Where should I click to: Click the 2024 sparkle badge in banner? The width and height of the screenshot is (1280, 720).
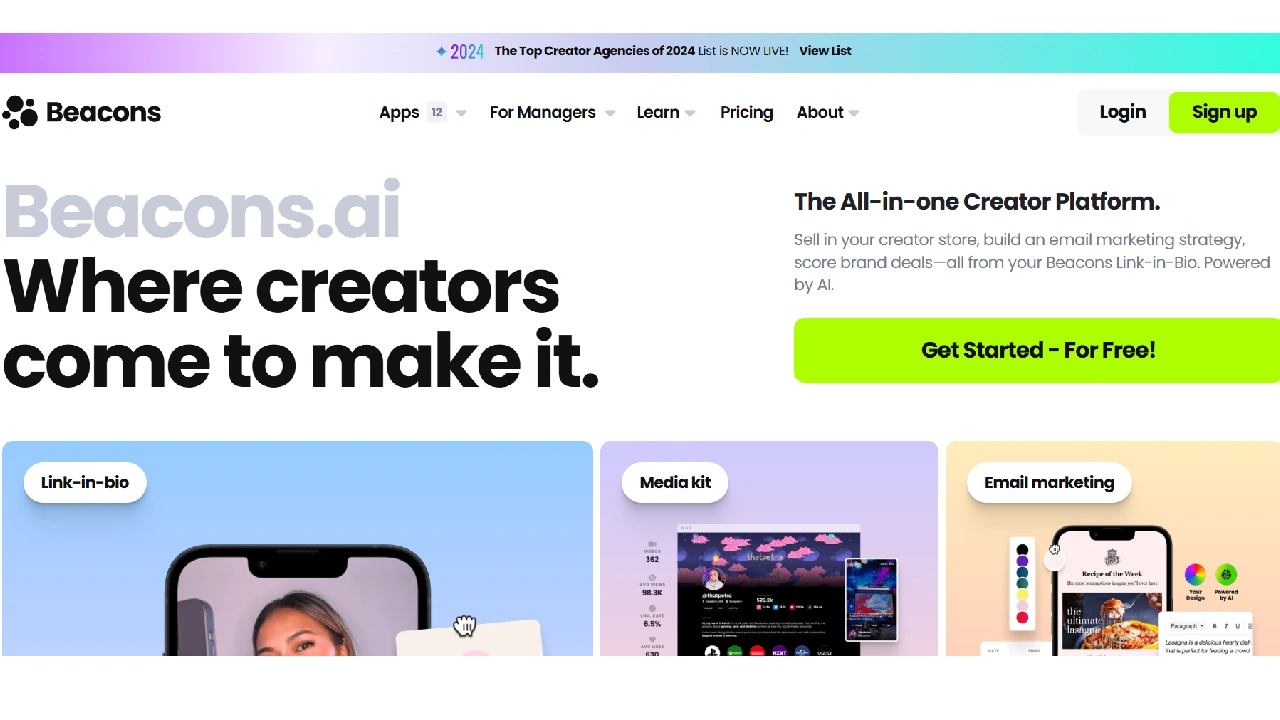(460, 51)
